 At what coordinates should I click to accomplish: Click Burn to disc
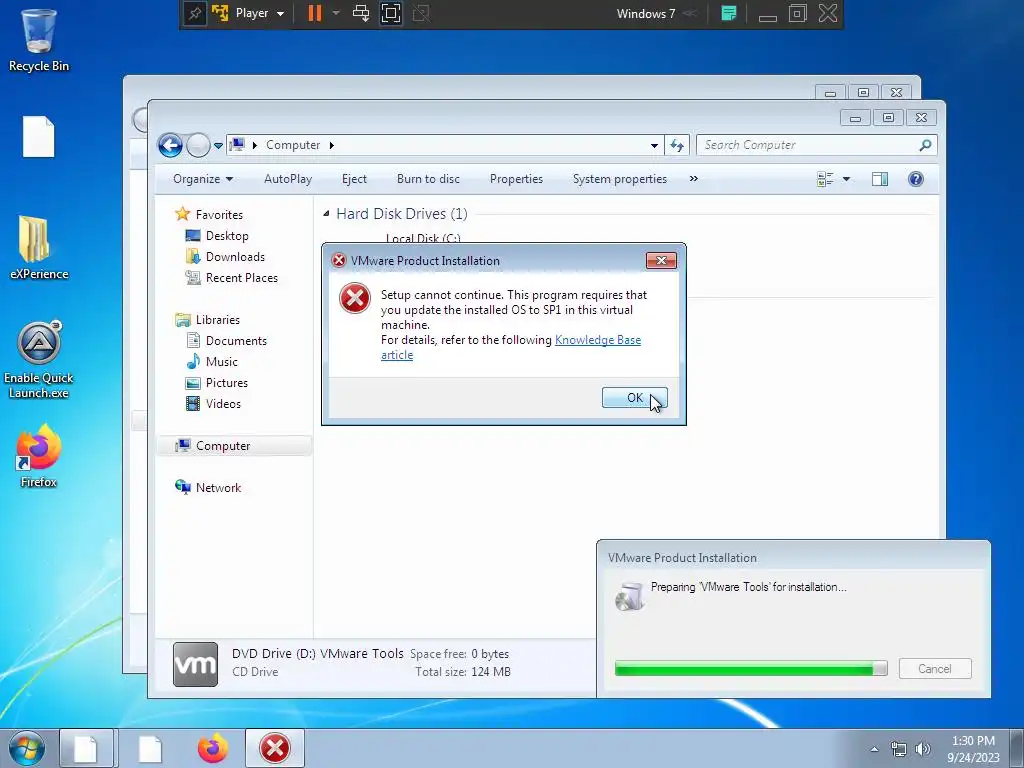click(428, 179)
